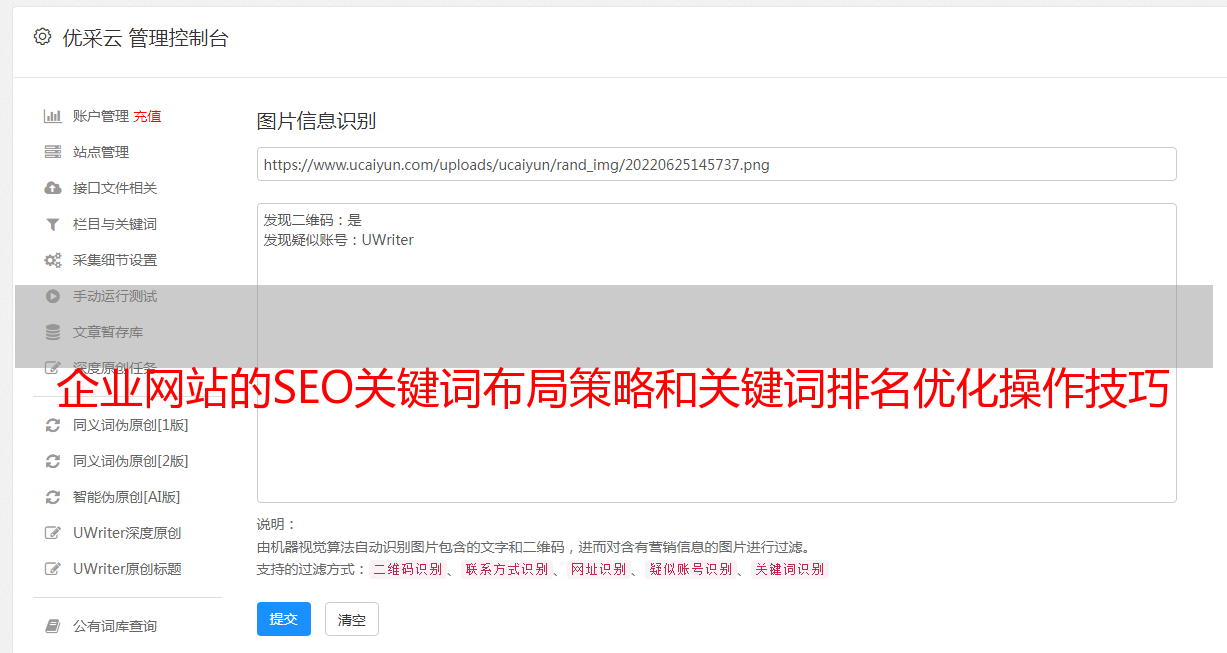Select 同义词伪原创[1版] menu entry
The height and width of the screenshot is (653, 1227).
pyautogui.click(x=131, y=425)
